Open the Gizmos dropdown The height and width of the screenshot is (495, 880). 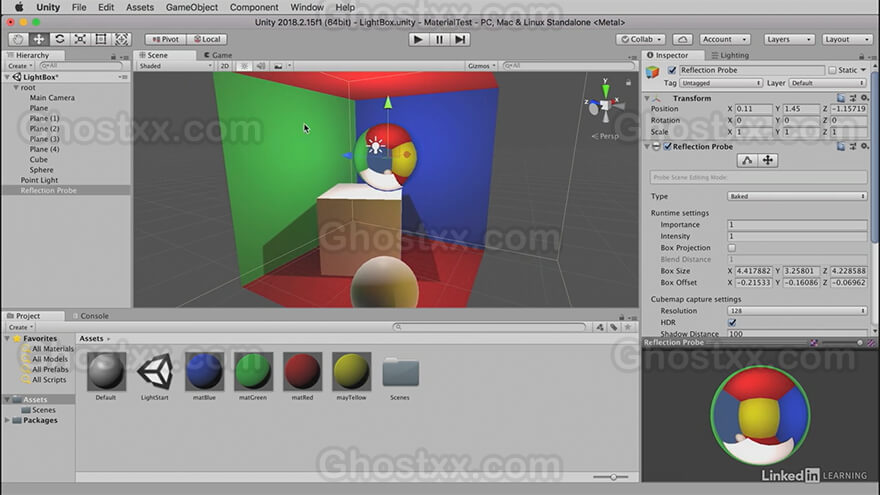click(x=482, y=66)
